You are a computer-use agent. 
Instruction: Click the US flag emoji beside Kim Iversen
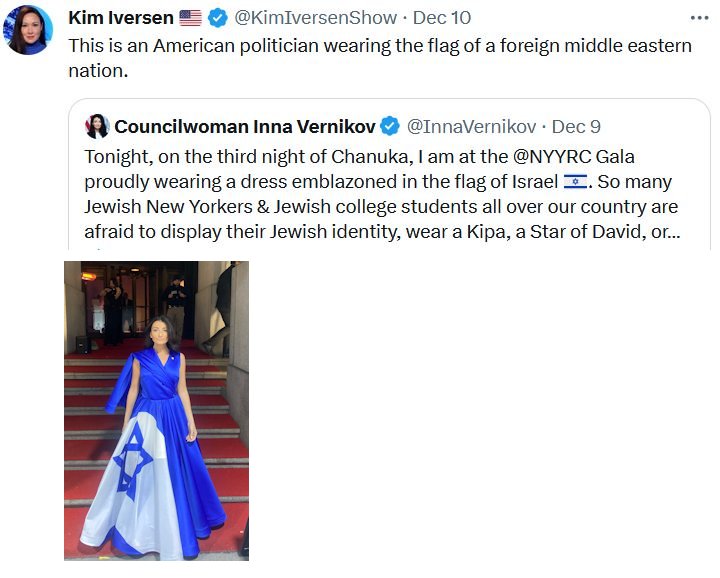tap(190, 18)
